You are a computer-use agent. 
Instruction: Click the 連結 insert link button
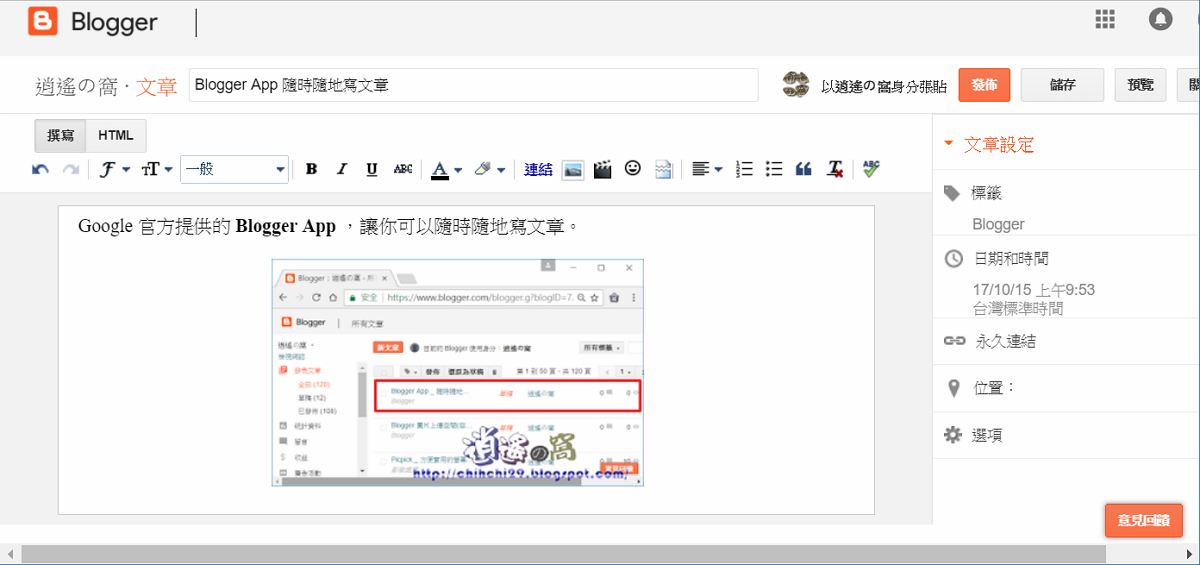538,170
